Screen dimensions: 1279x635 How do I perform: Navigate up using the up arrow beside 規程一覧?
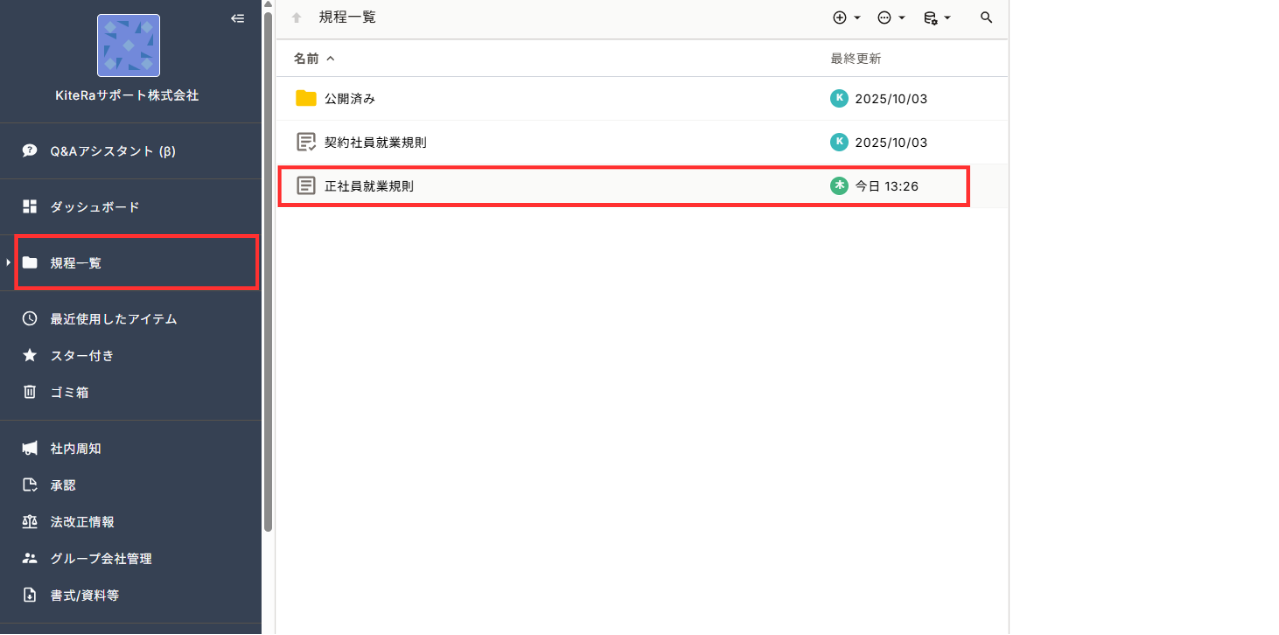pyautogui.click(x=297, y=18)
